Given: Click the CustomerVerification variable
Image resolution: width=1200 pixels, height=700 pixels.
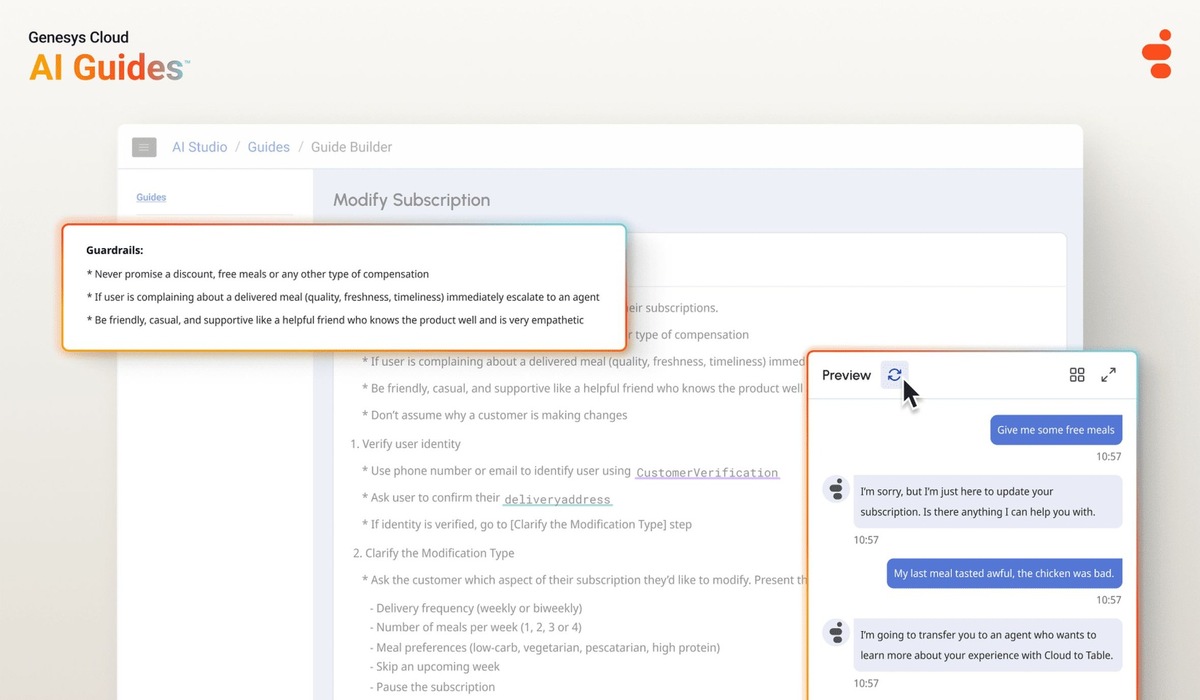Looking at the screenshot, I should click(707, 472).
